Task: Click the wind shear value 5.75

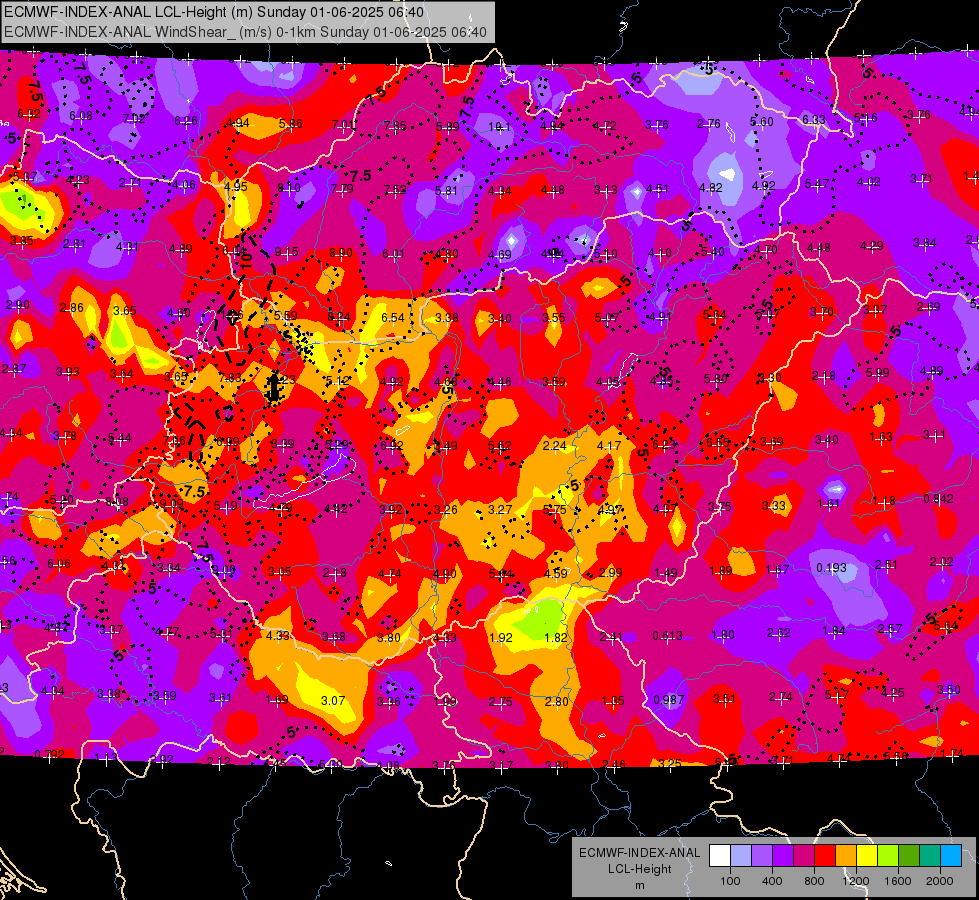Action: [554, 510]
